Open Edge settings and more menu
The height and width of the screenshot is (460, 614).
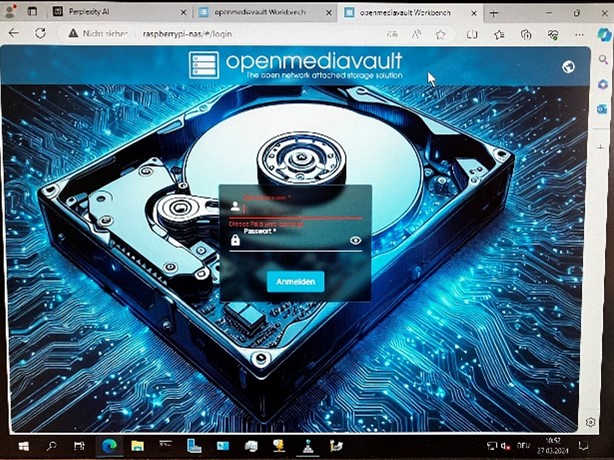(x=579, y=34)
